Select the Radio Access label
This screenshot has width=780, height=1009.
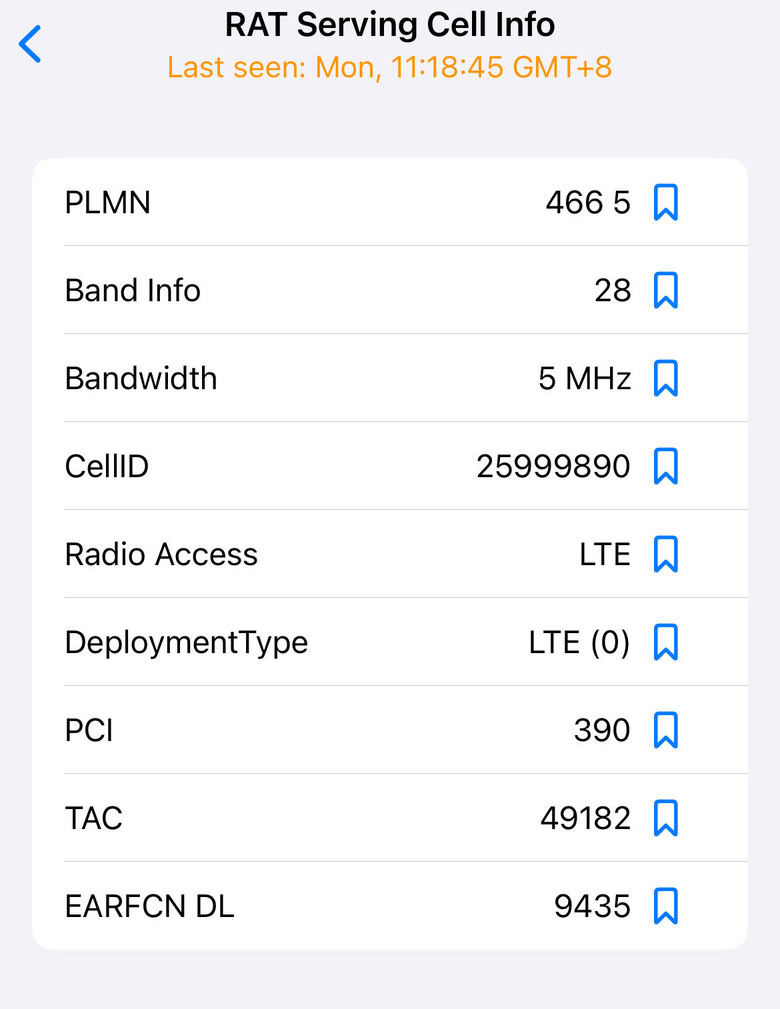tap(161, 554)
